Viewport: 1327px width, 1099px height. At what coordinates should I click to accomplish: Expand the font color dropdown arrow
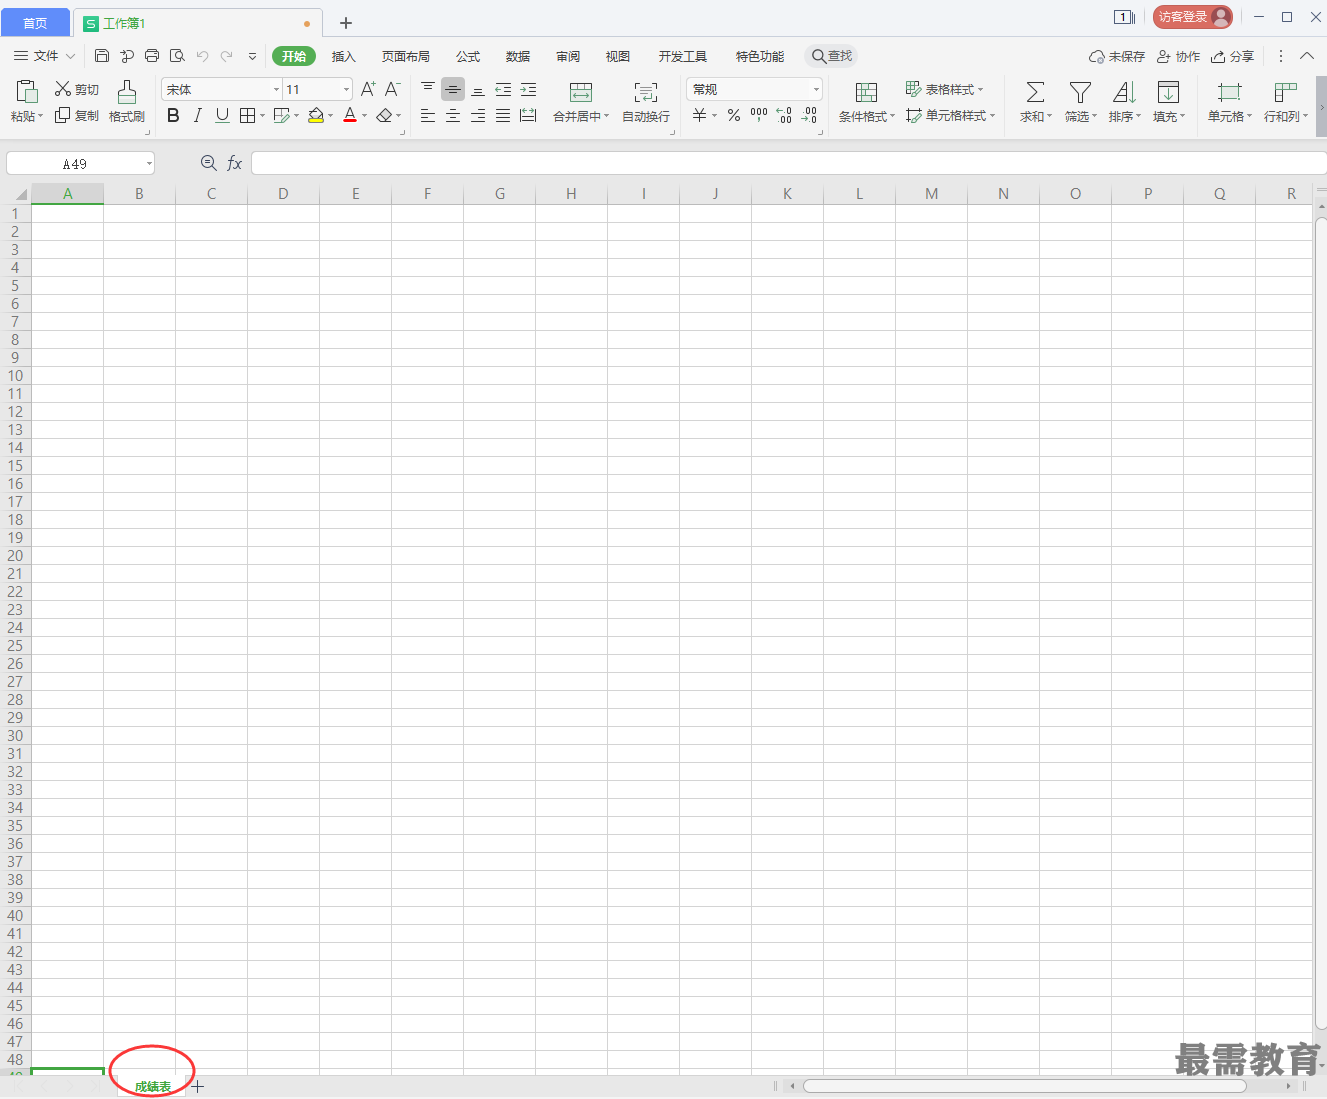(365, 116)
